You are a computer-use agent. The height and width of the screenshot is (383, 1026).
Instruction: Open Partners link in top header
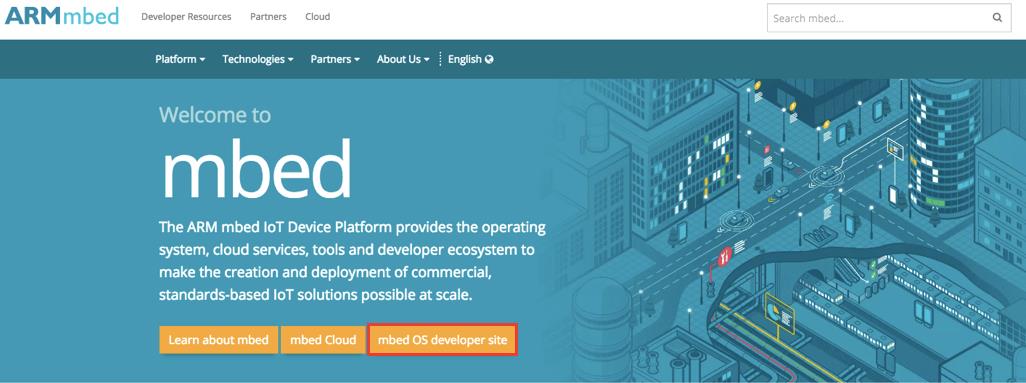(268, 16)
